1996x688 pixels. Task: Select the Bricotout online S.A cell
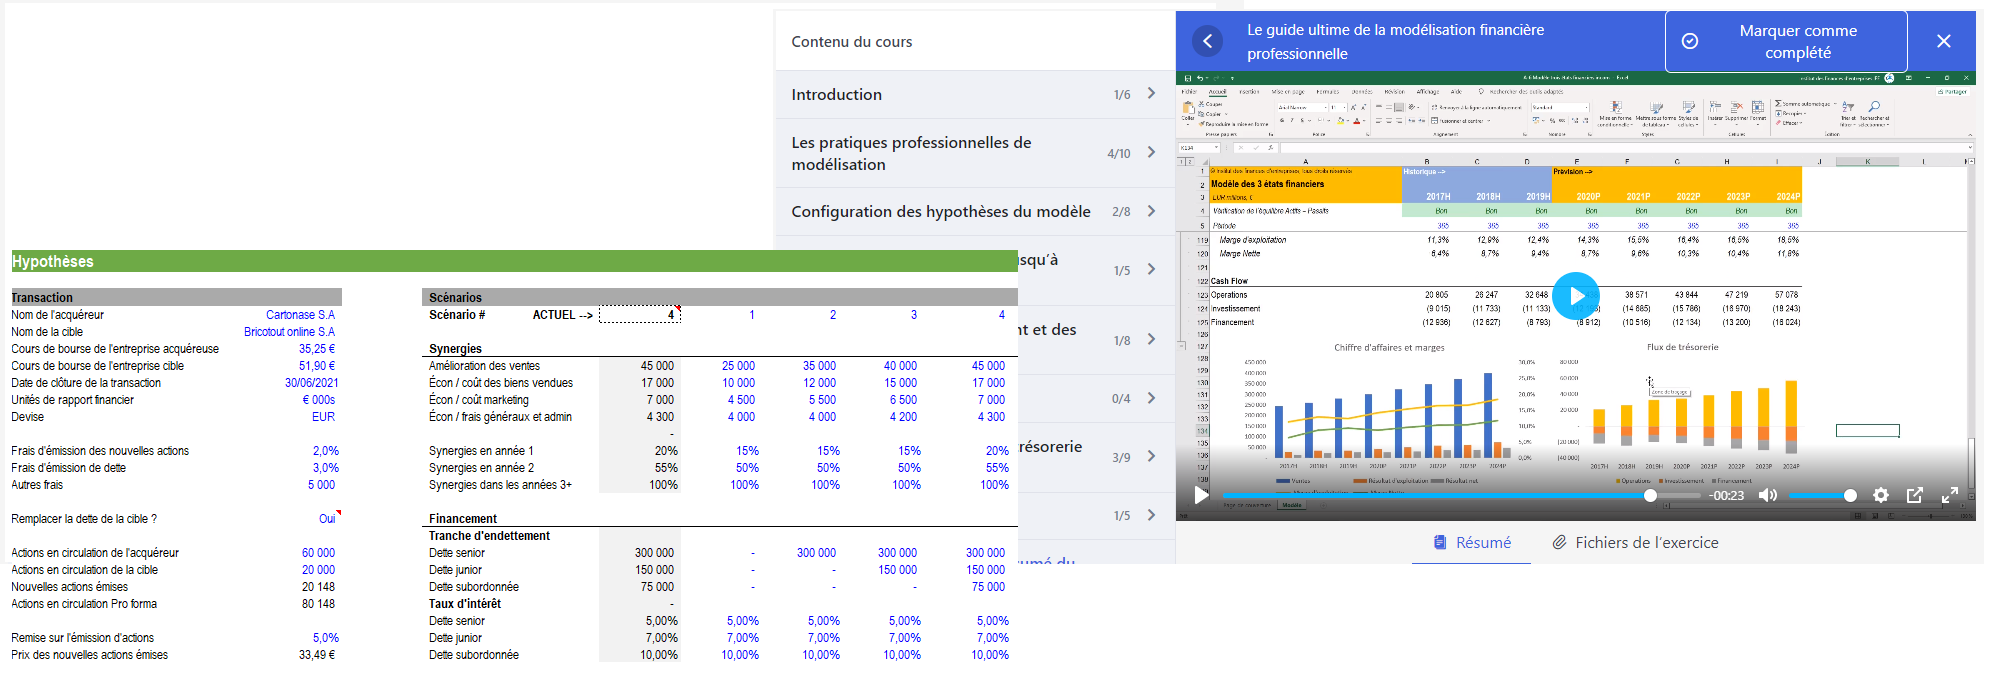click(289, 331)
